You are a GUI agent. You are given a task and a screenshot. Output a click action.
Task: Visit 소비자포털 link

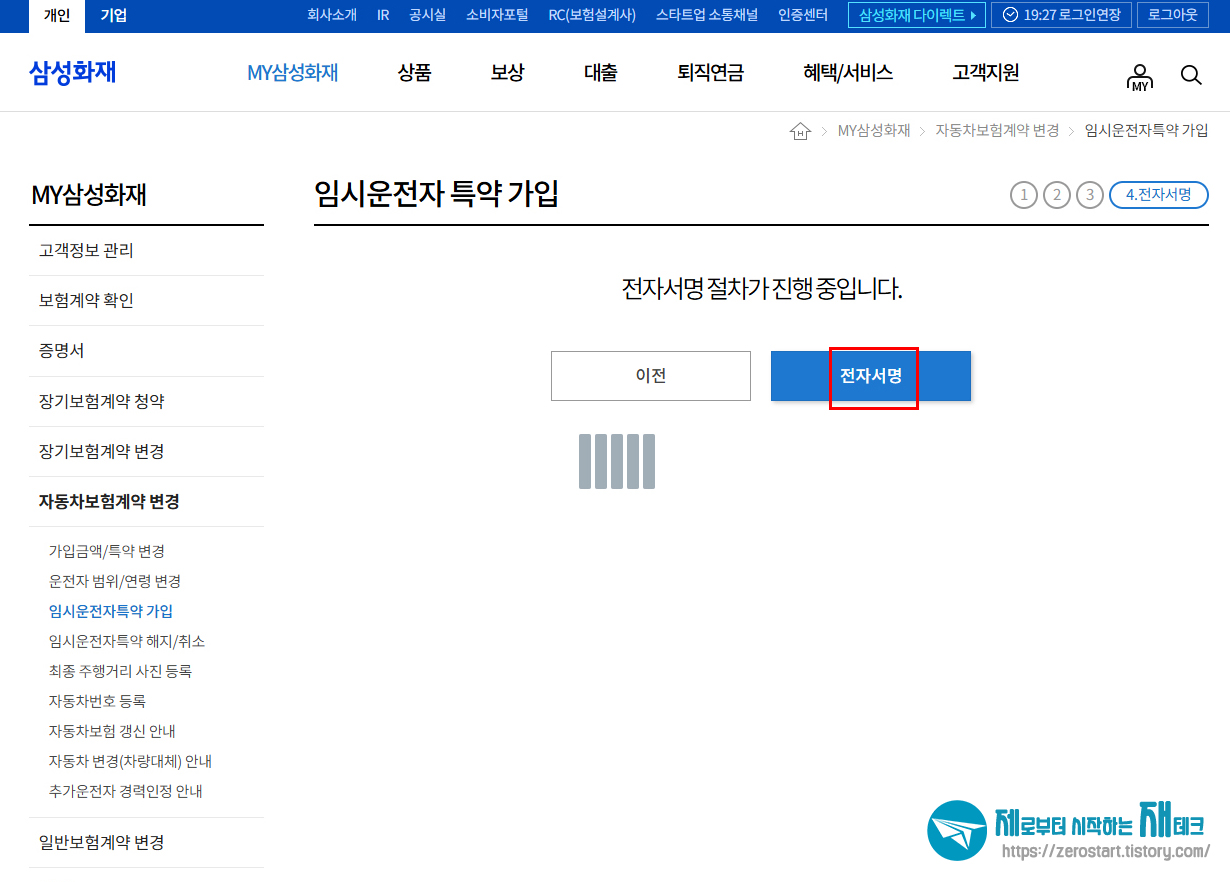click(x=497, y=15)
